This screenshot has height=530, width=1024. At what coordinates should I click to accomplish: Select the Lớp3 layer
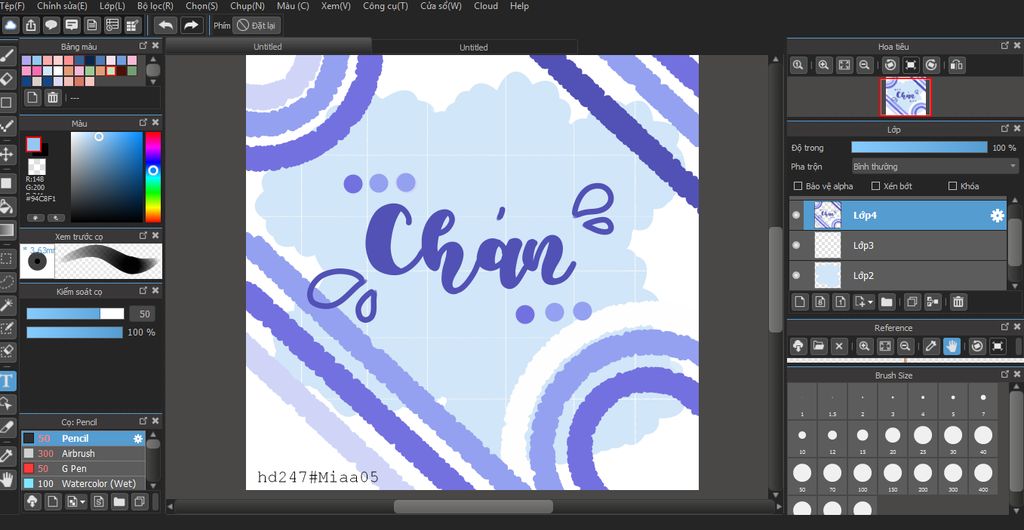coord(898,245)
